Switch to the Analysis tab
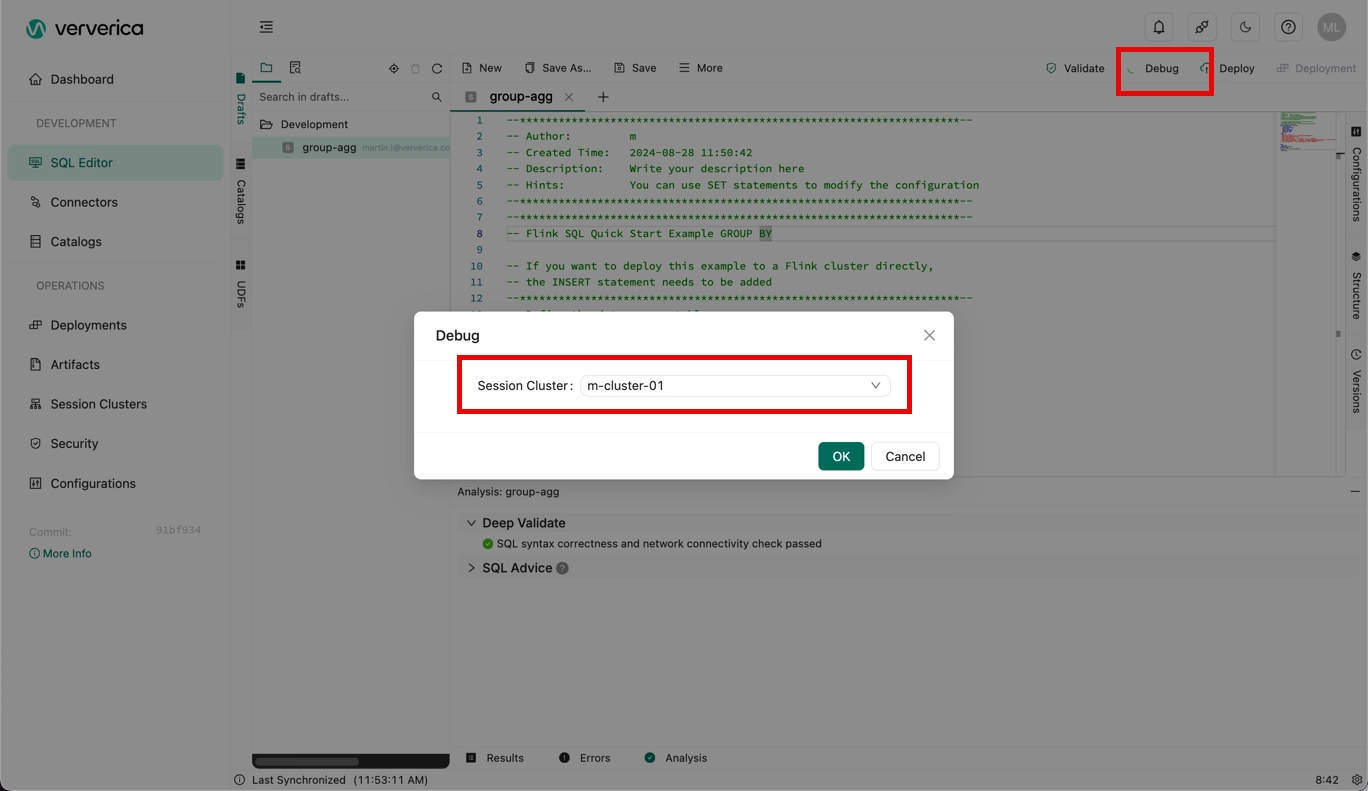This screenshot has height=791, width=1368. coord(676,758)
